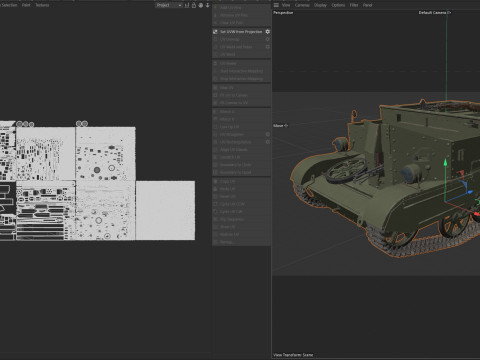Open the Display menu in viewport

tap(320, 5)
